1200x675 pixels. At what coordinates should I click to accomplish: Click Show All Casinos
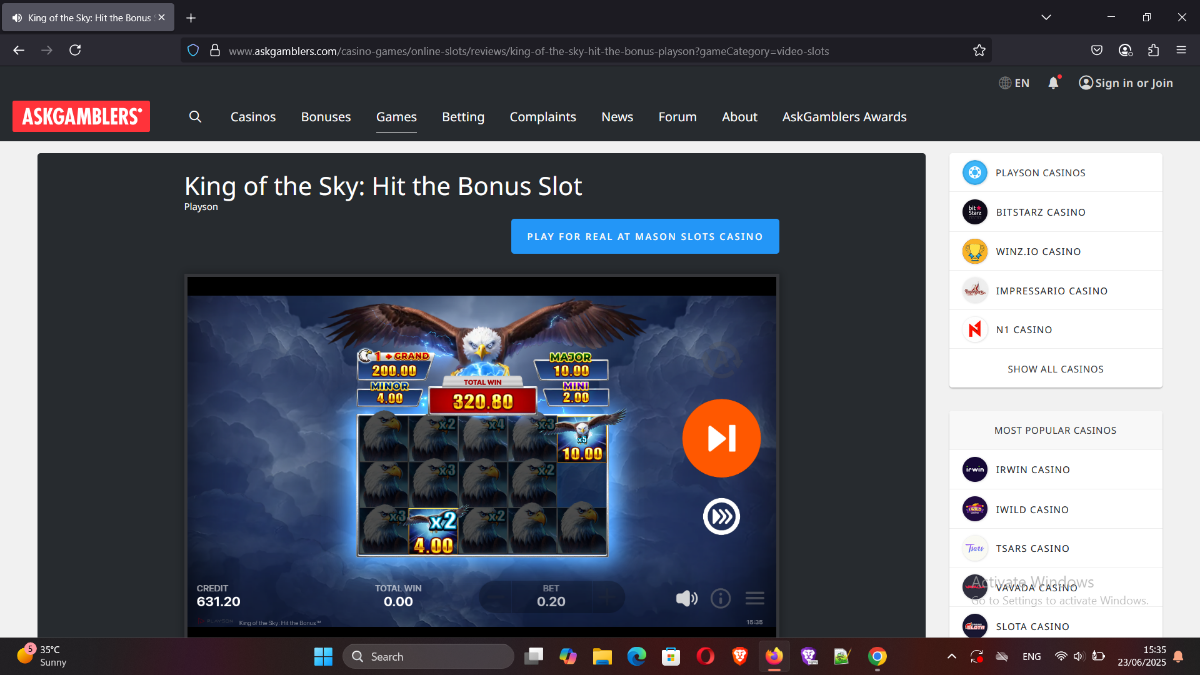point(1055,369)
